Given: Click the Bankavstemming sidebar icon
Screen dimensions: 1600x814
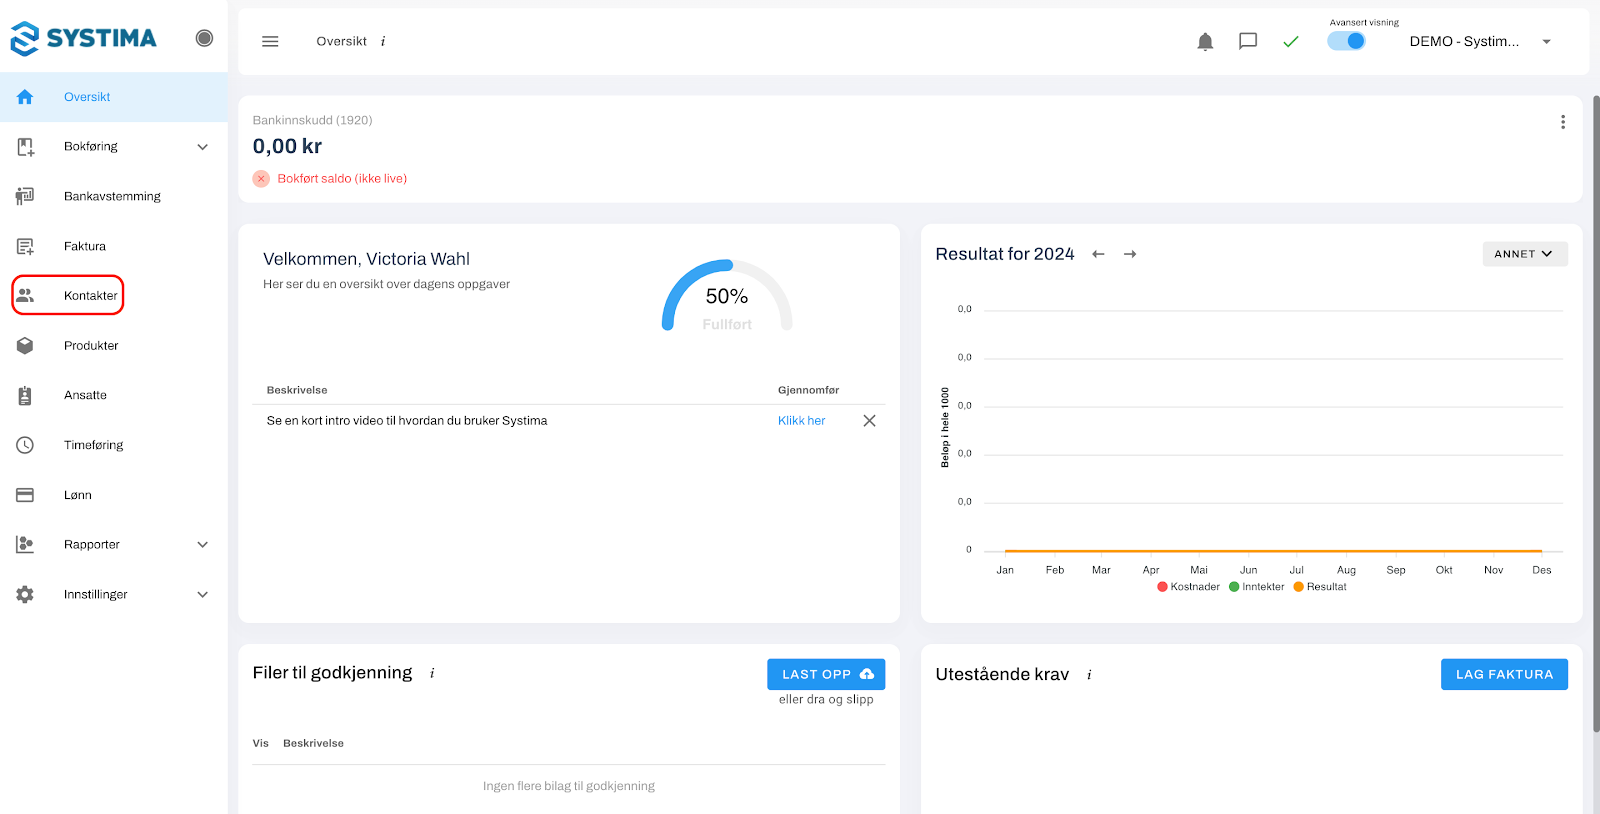Looking at the screenshot, I should (25, 196).
